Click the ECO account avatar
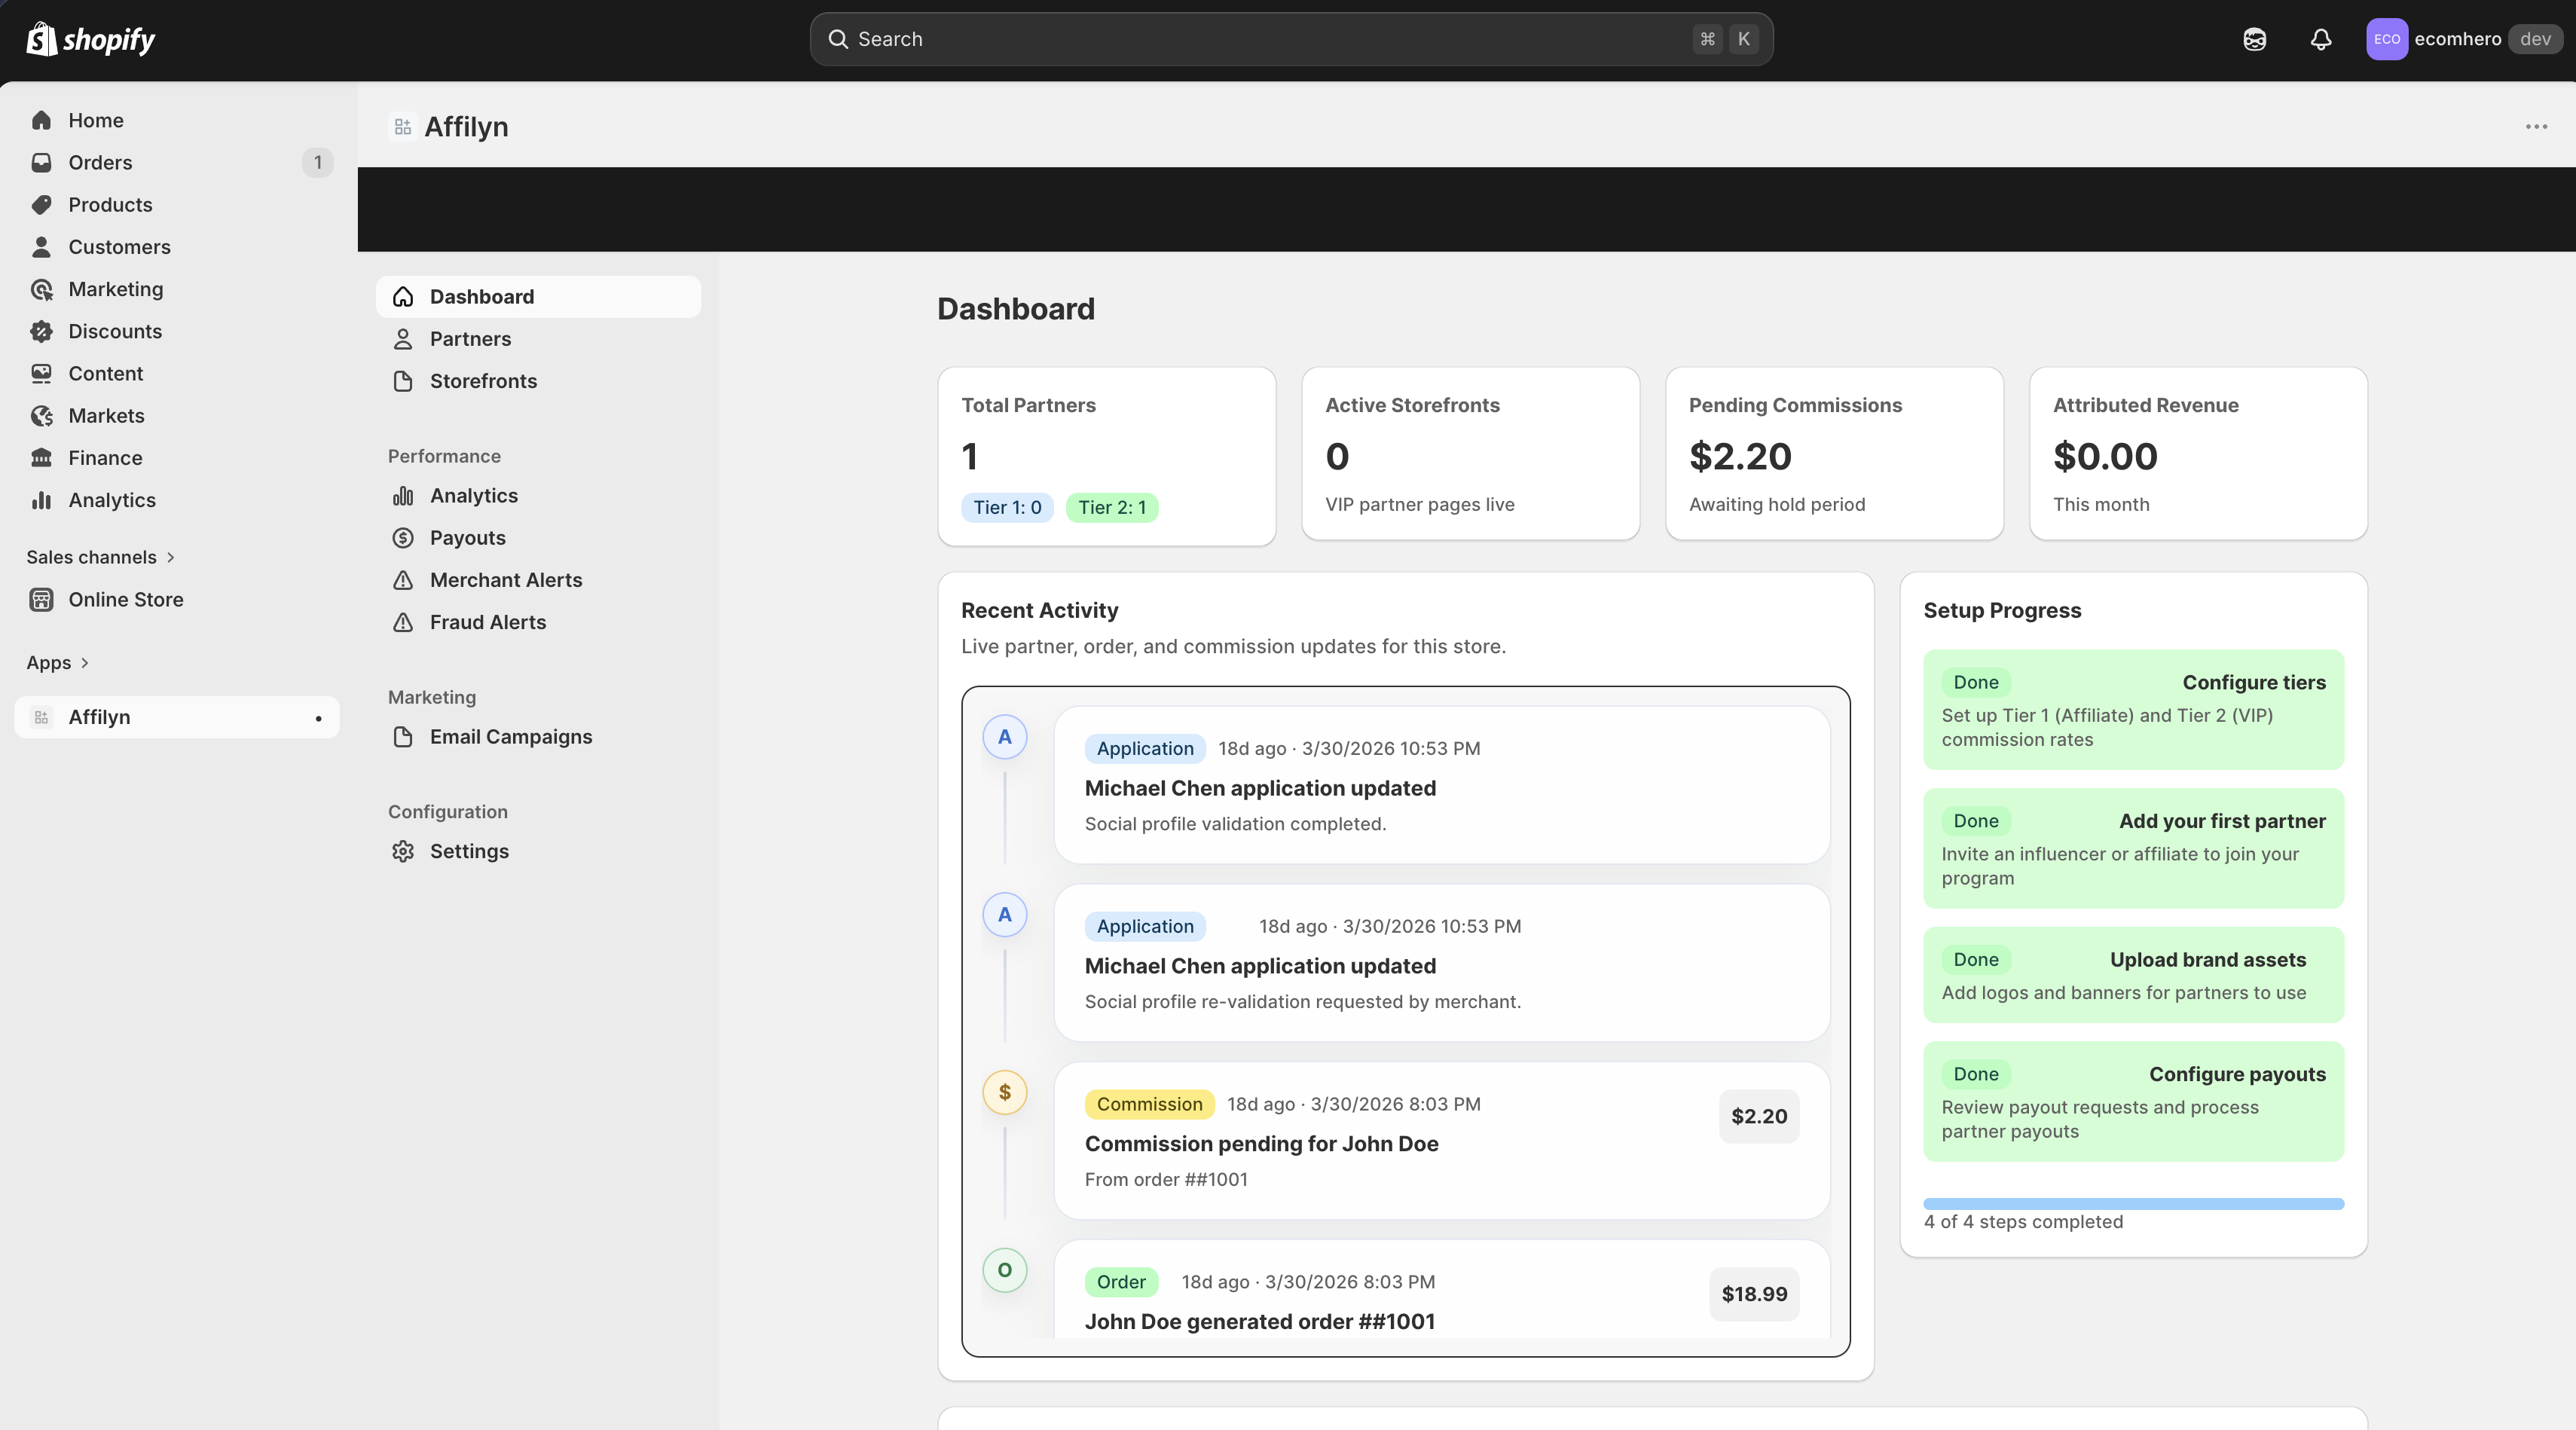Image resolution: width=2576 pixels, height=1430 pixels. tap(2386, 39)
